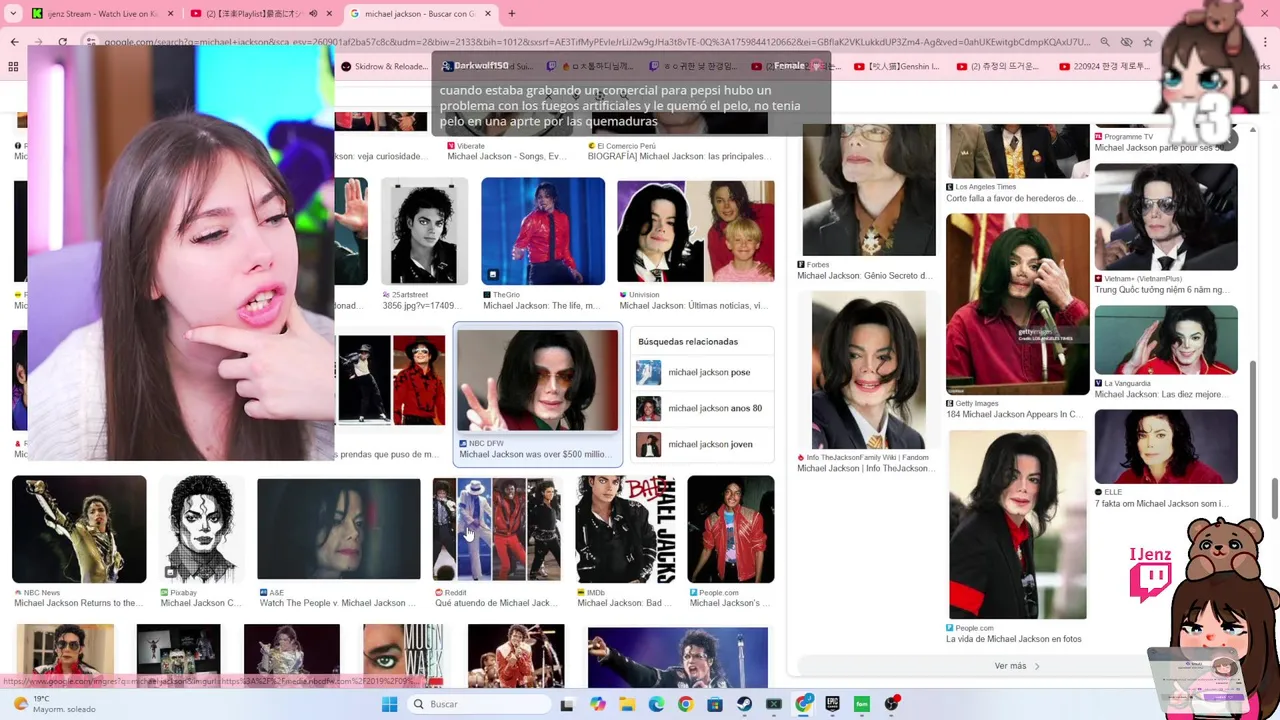Reload the Google search page

[62, 42]
